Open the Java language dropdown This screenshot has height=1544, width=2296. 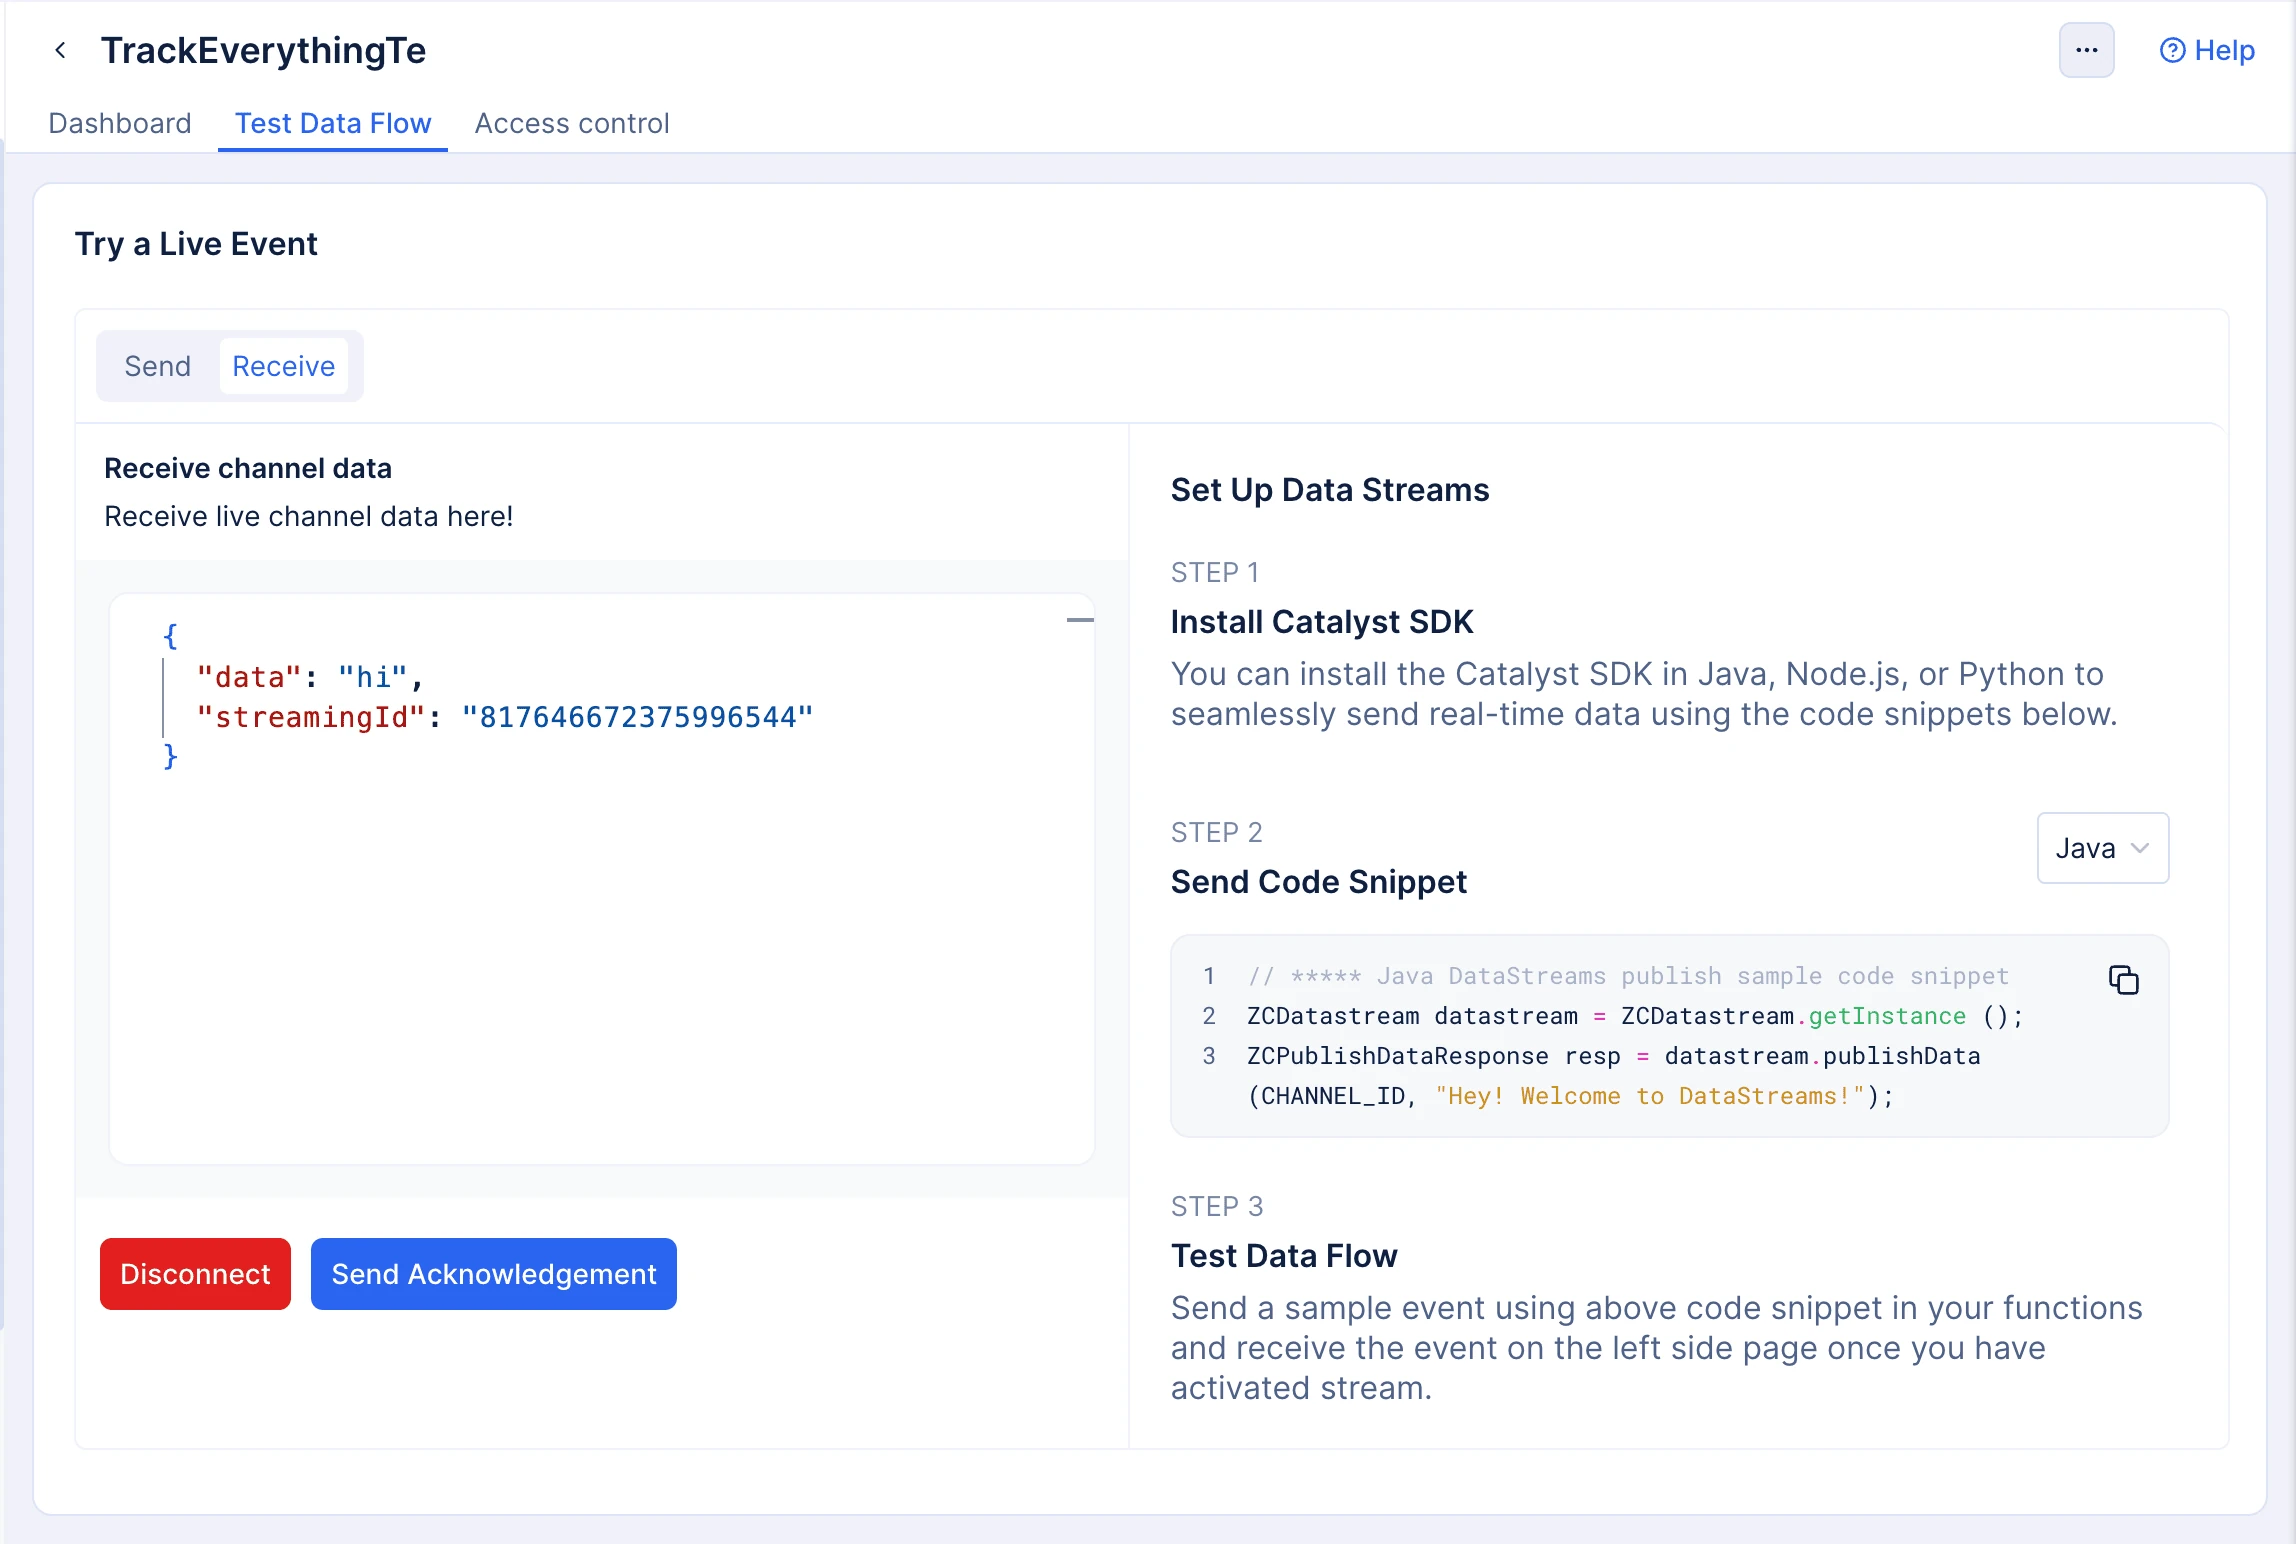point(2103,848)
